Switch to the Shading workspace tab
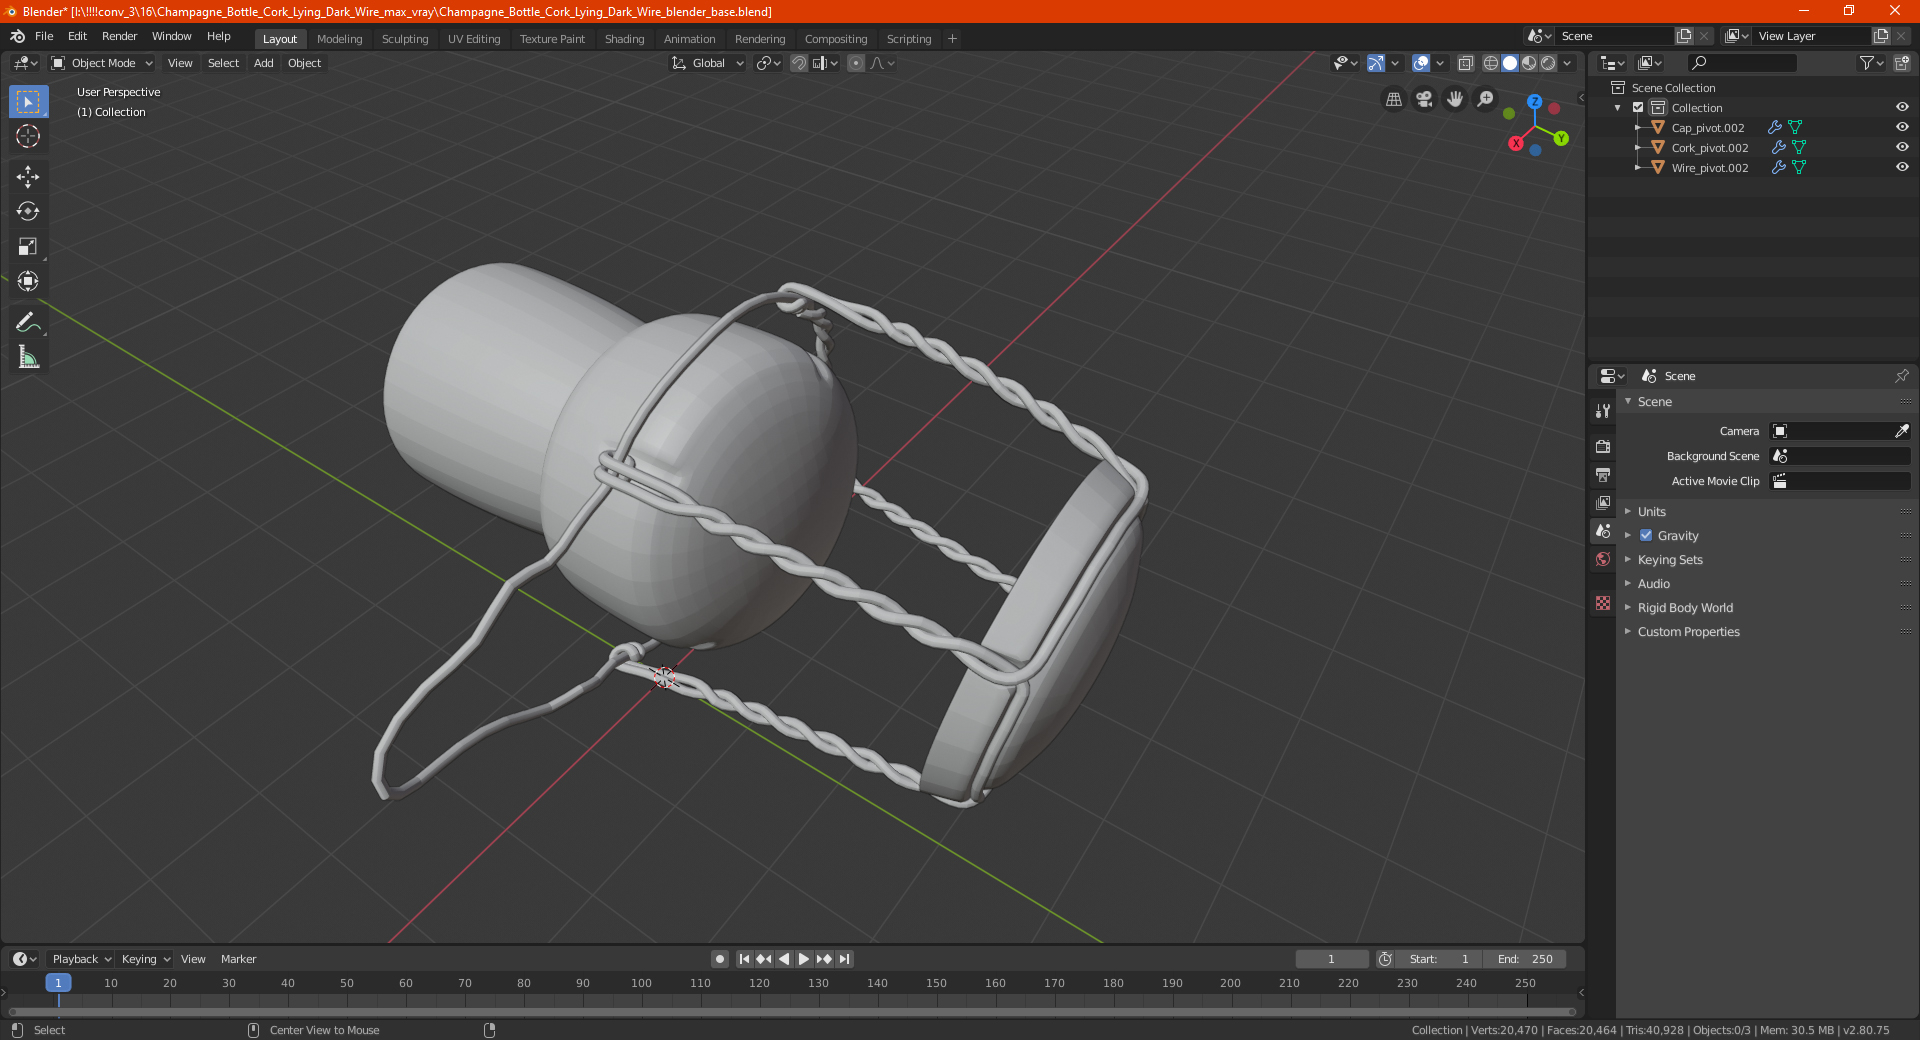This screenshot has width=1920, height=1040. (624, 39)
